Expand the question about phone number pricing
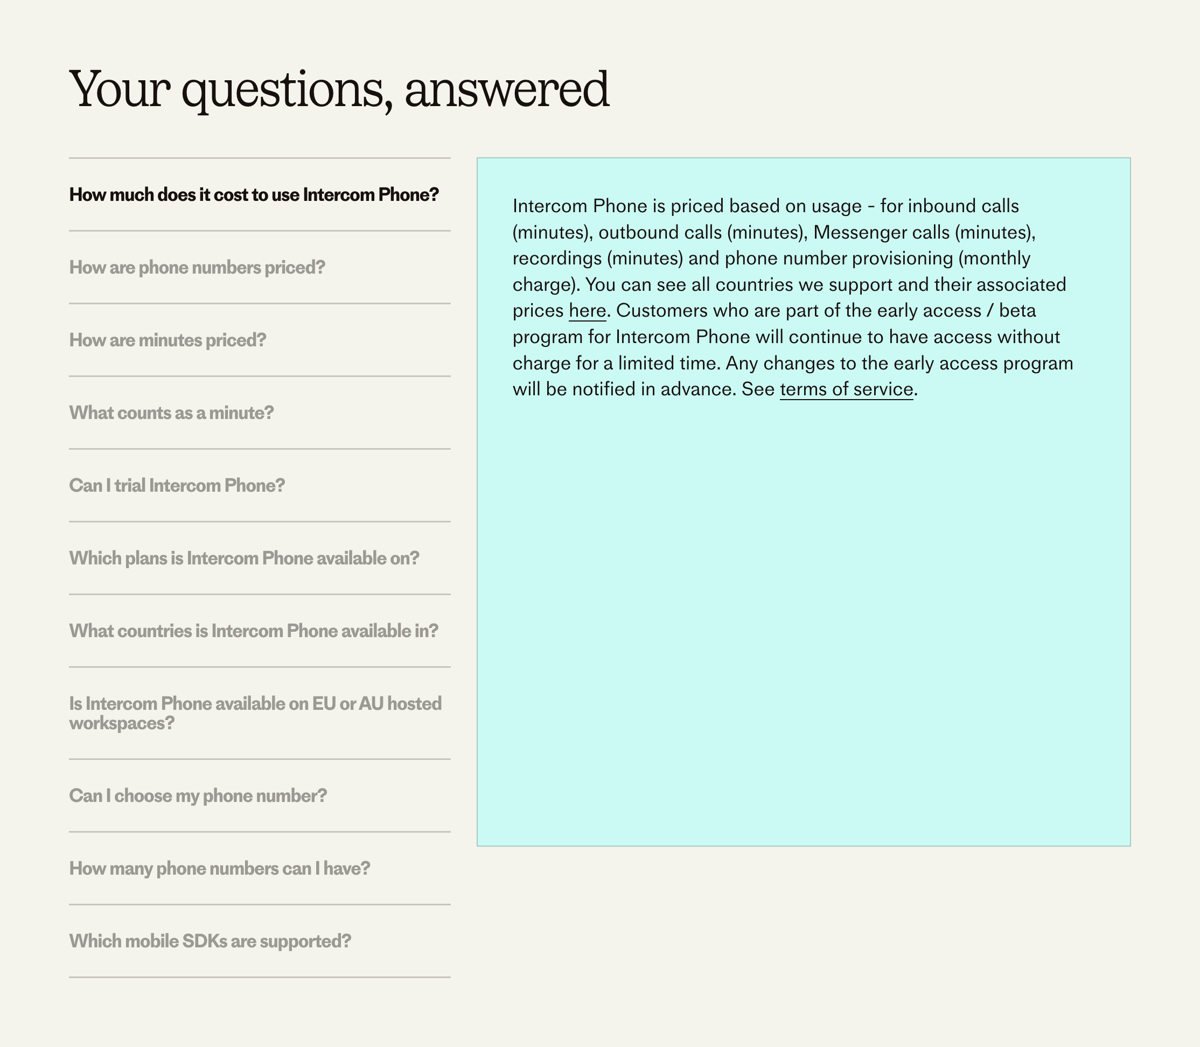The width and height of the screenshot is (1200, 1047). (x=198, y=267)
